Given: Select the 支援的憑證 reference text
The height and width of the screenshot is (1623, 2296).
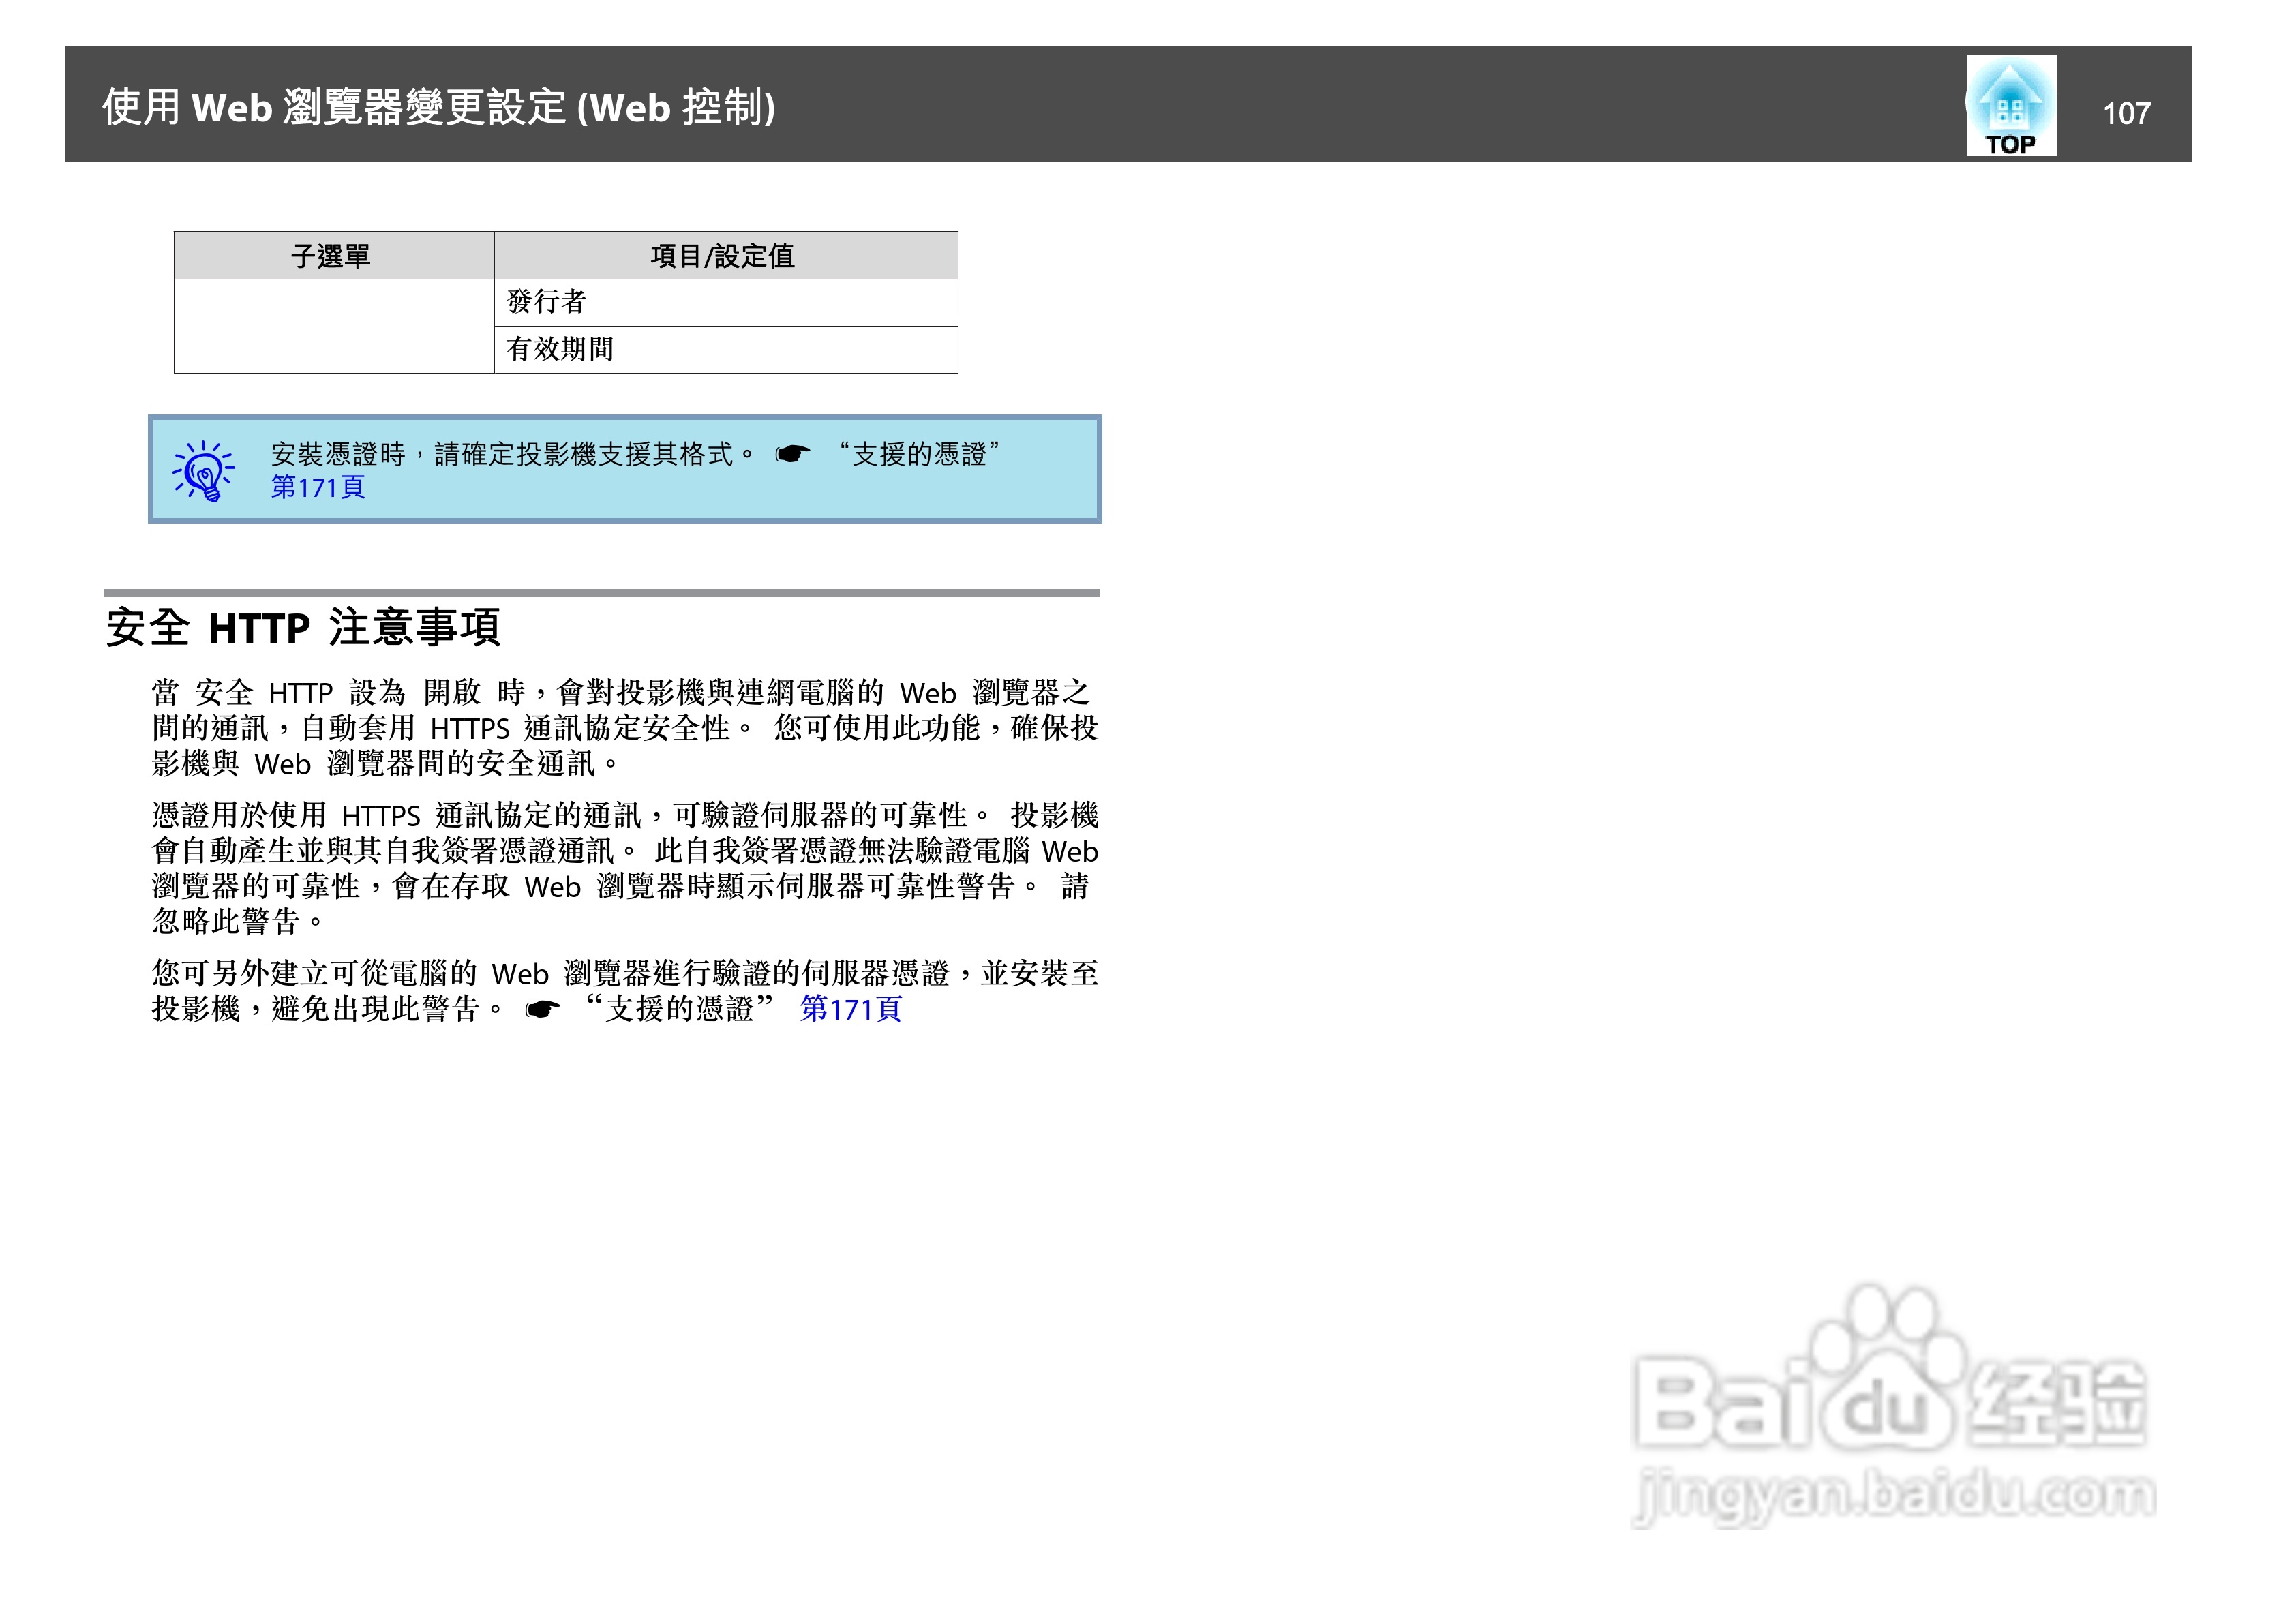Looking at the screenshot, I should [921, 455].
